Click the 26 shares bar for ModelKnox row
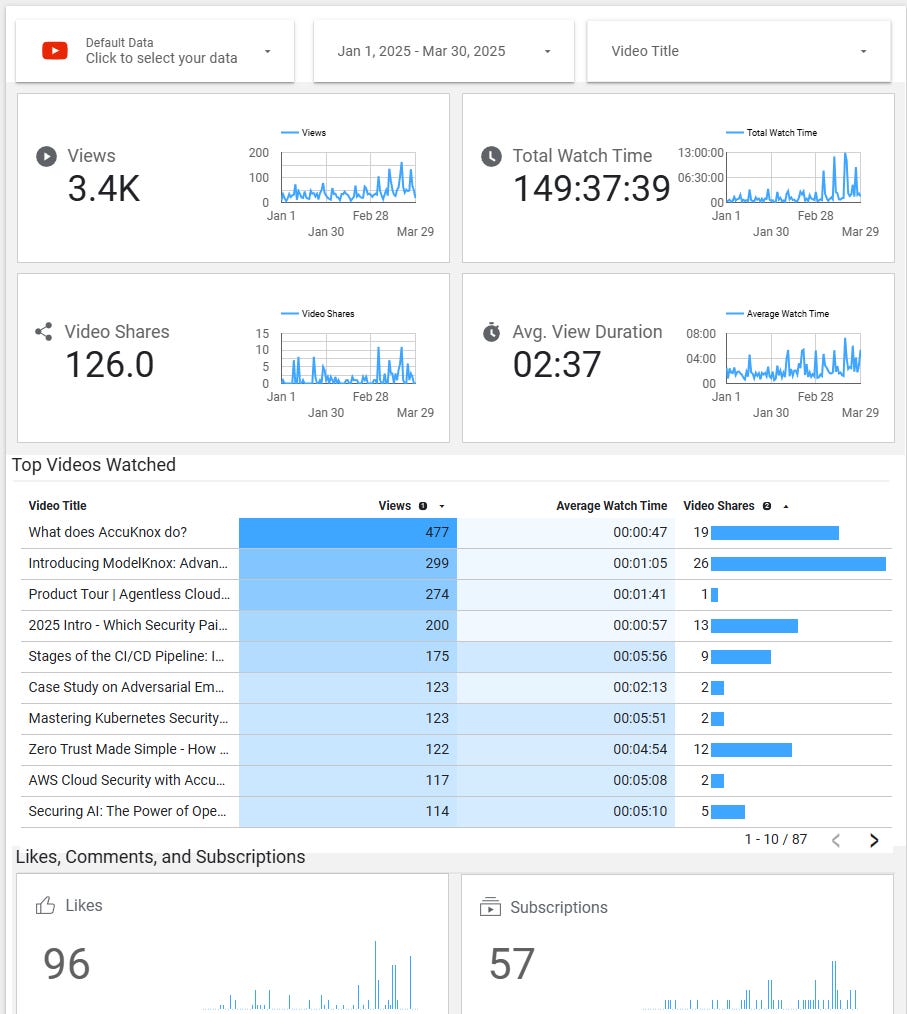This screenshot has height=1014, width=907. (798, 564)
